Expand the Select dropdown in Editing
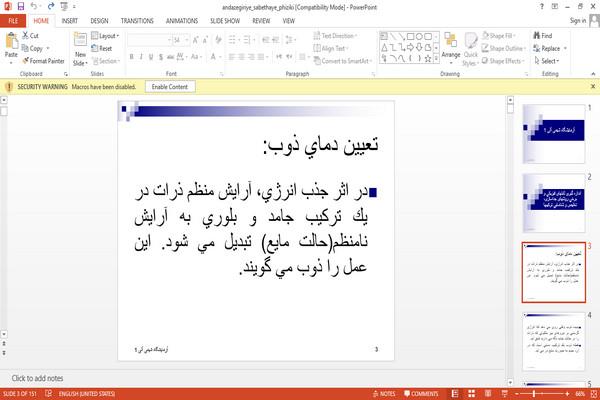The width and height of the screenshot is (600, 400). point(546,61)
